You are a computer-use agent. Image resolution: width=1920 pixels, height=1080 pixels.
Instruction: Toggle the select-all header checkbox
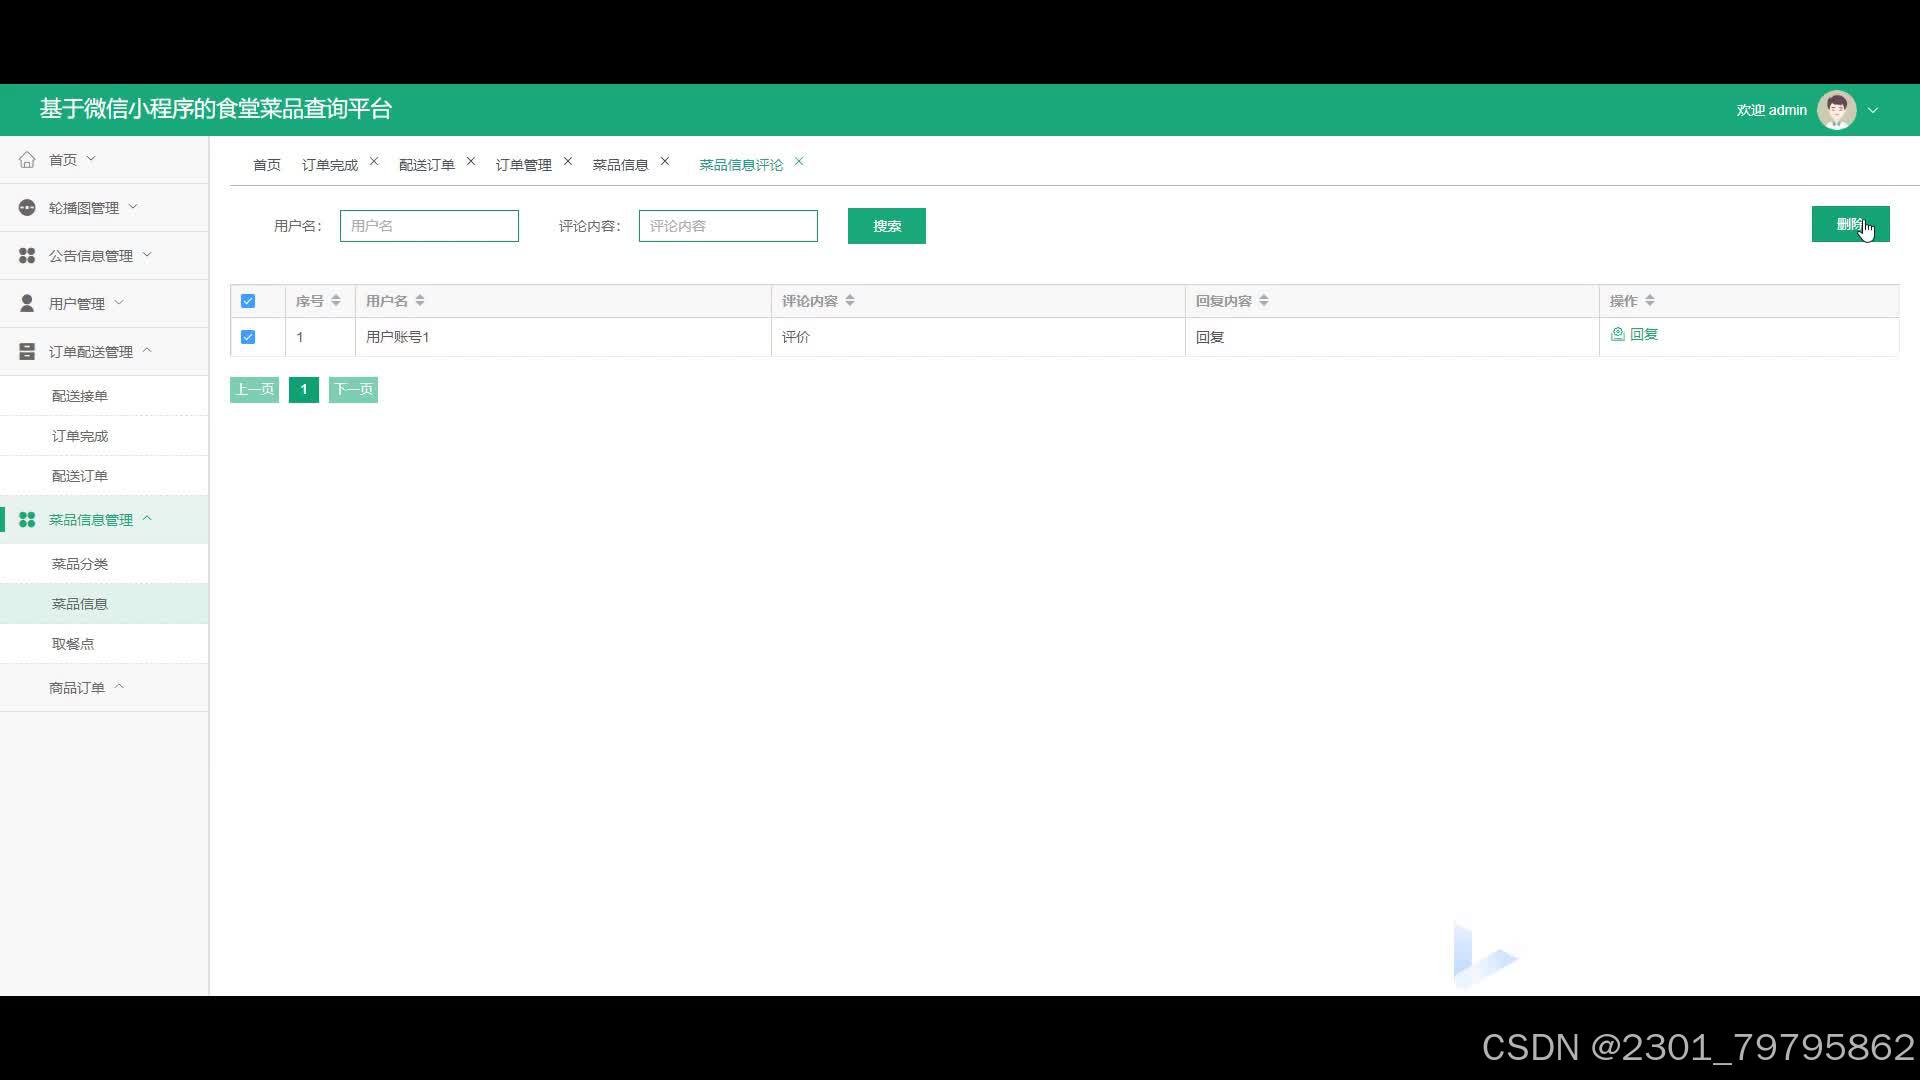coord(248,301)
